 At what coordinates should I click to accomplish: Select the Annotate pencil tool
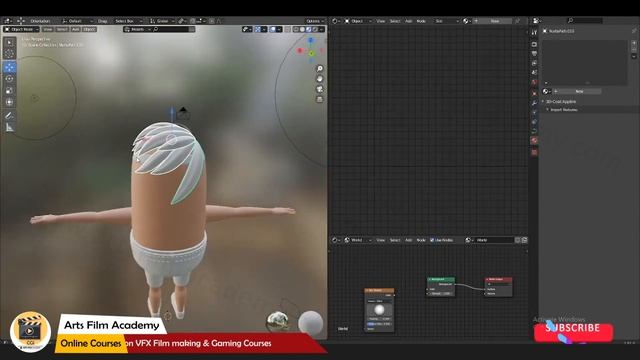click(9, 116)
